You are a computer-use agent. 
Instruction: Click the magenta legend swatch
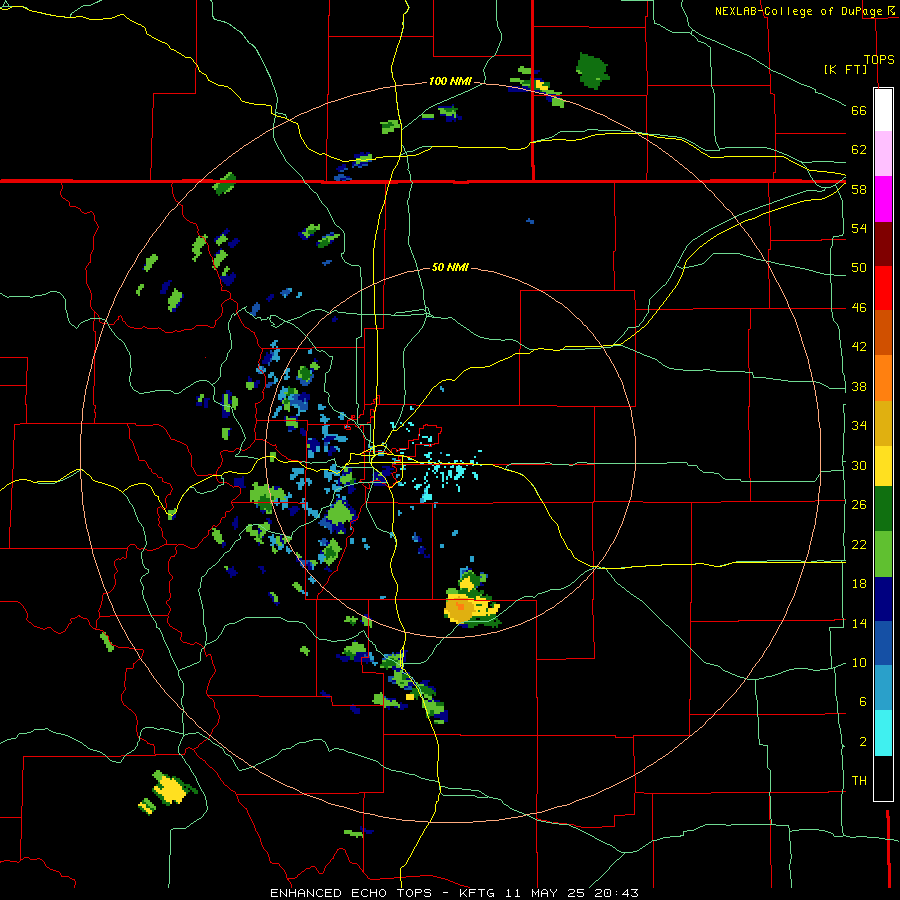pos(883,199)
